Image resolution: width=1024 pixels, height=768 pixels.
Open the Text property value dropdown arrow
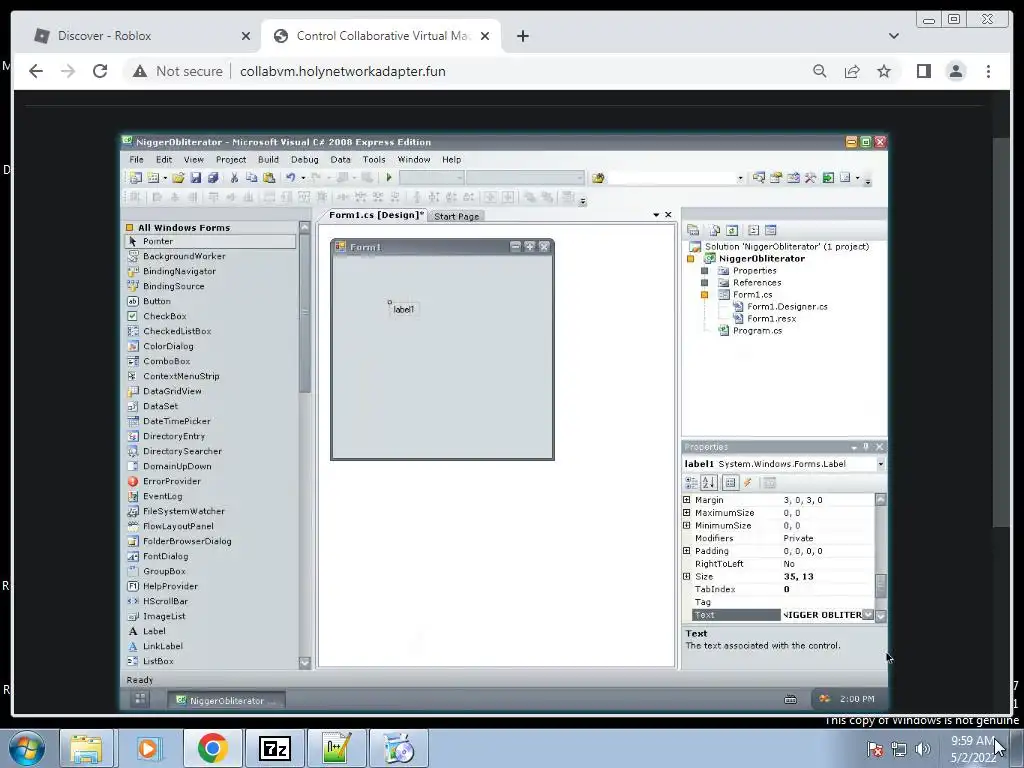(x=868, y=615)
